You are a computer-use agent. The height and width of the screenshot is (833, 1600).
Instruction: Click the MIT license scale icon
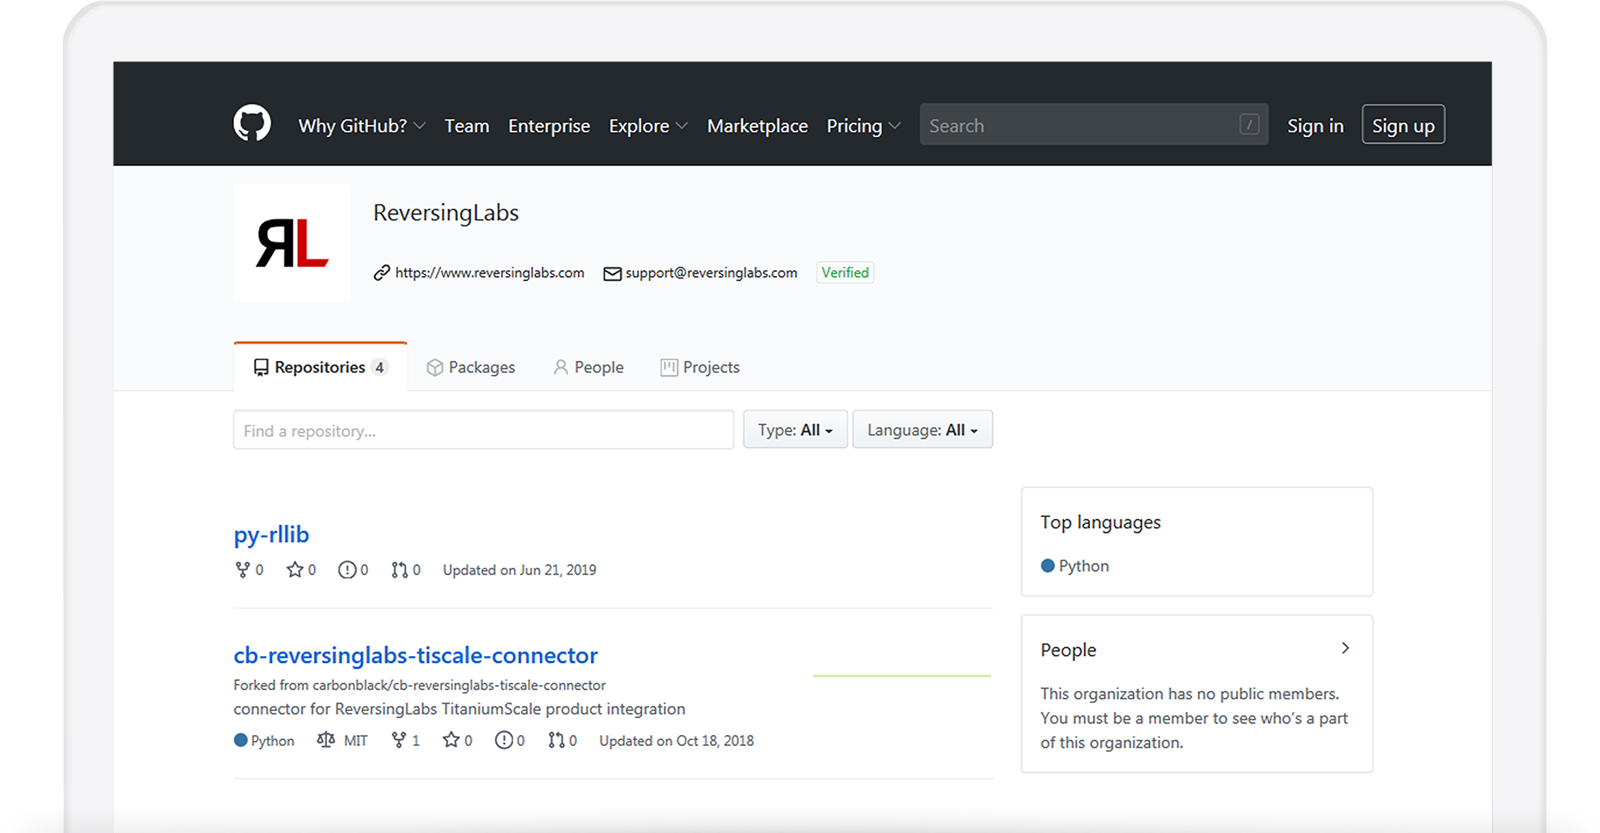tap(326, 740)
